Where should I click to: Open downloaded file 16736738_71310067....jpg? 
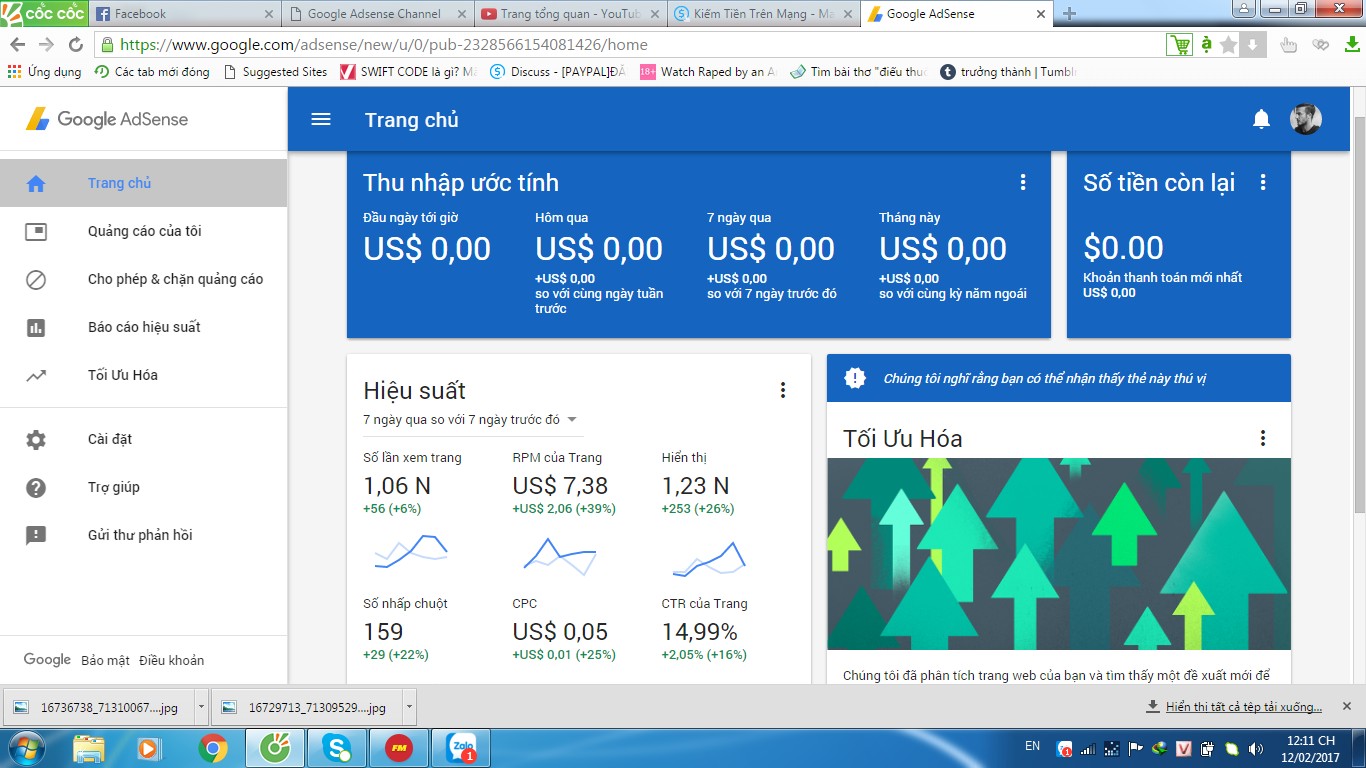[98, 707]
